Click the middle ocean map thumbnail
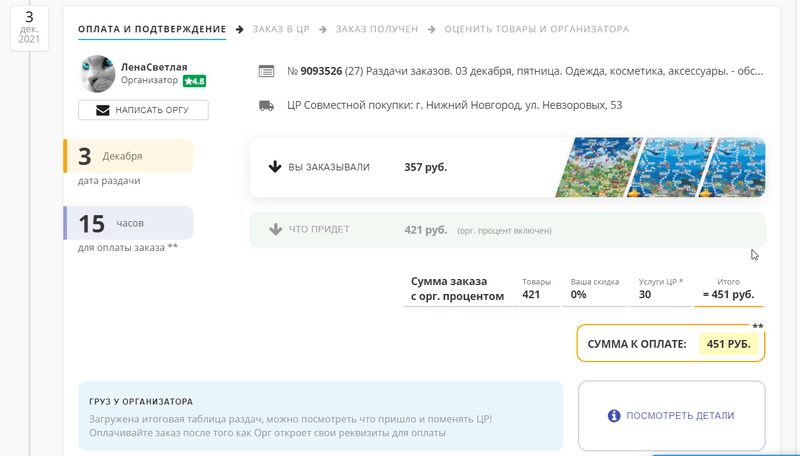The height and width of the screenshot is (456, 800). [x=669, y=167]
